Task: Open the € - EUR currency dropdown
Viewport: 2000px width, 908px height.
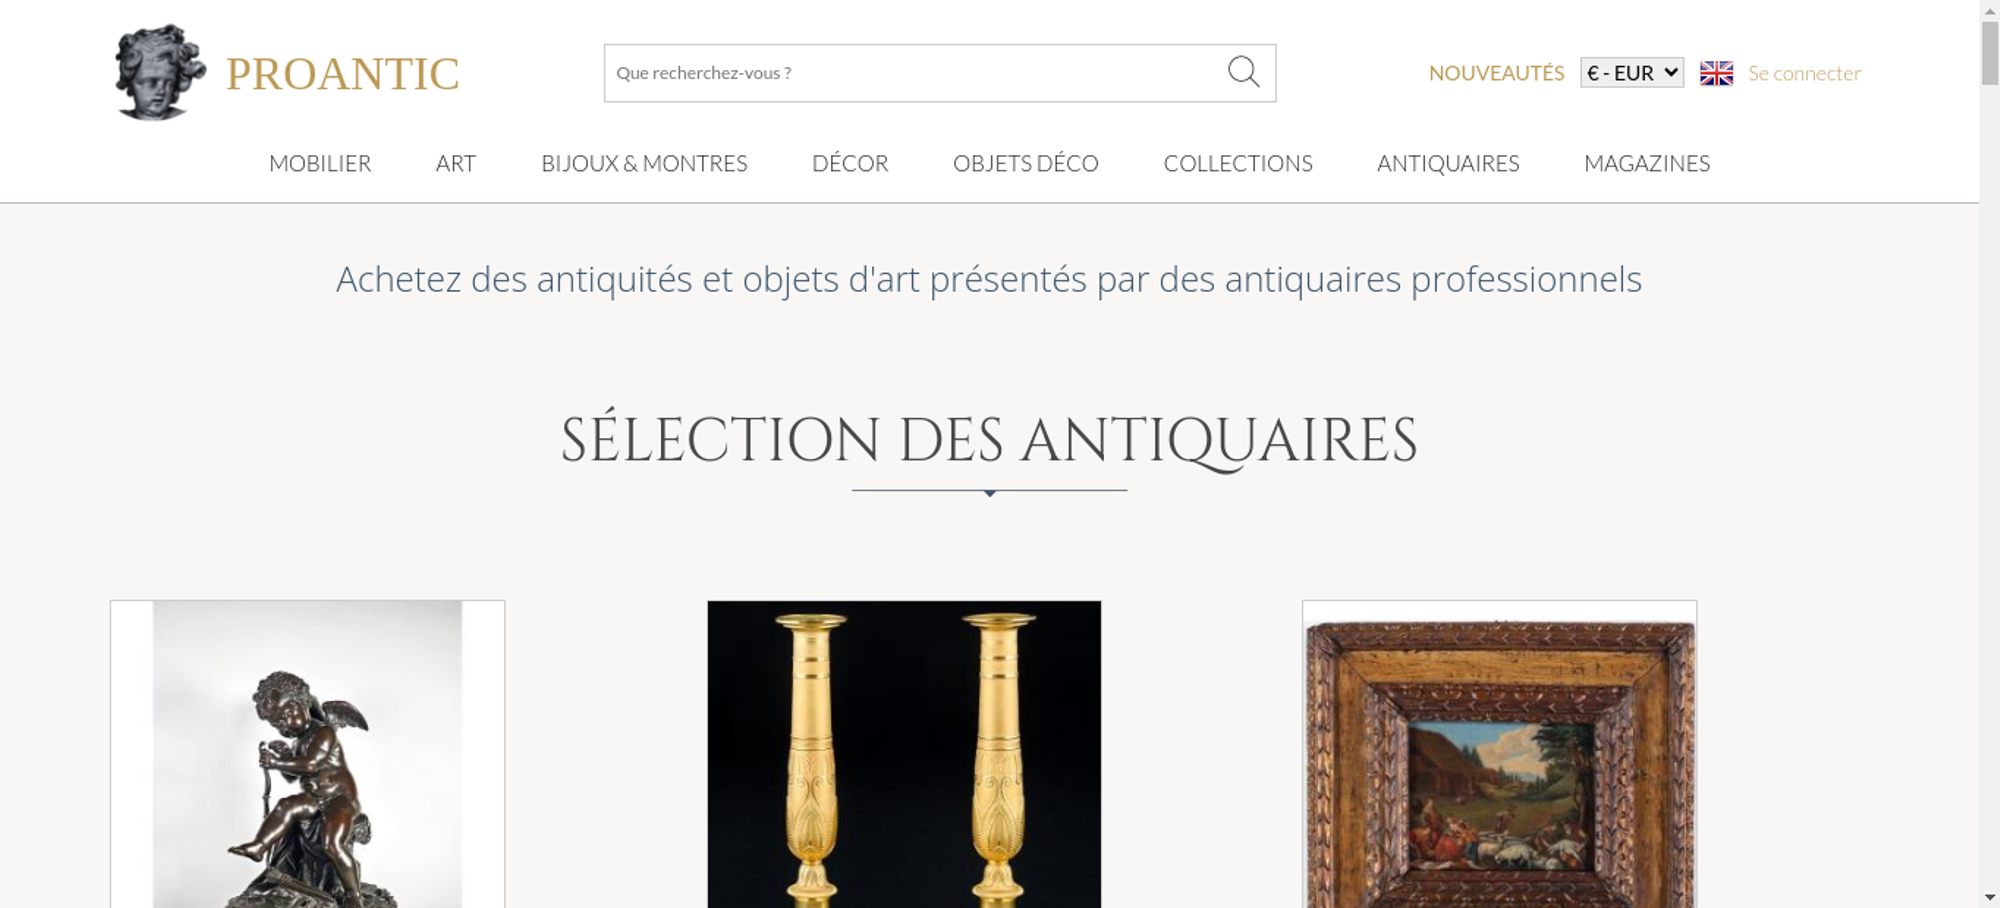Action: (1632, 73)
